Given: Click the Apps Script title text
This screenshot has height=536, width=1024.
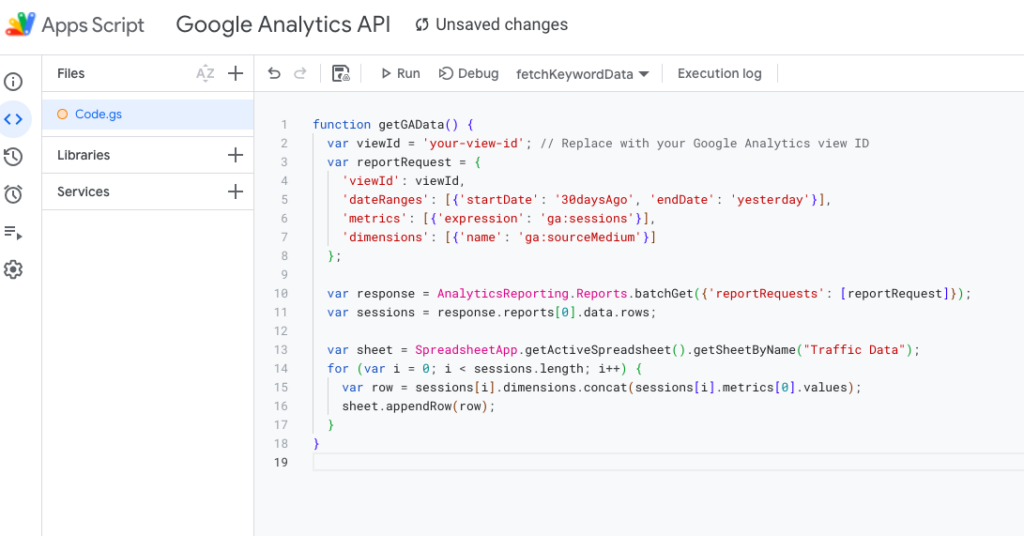Looking at the screenshot, I should pos(93,25).
